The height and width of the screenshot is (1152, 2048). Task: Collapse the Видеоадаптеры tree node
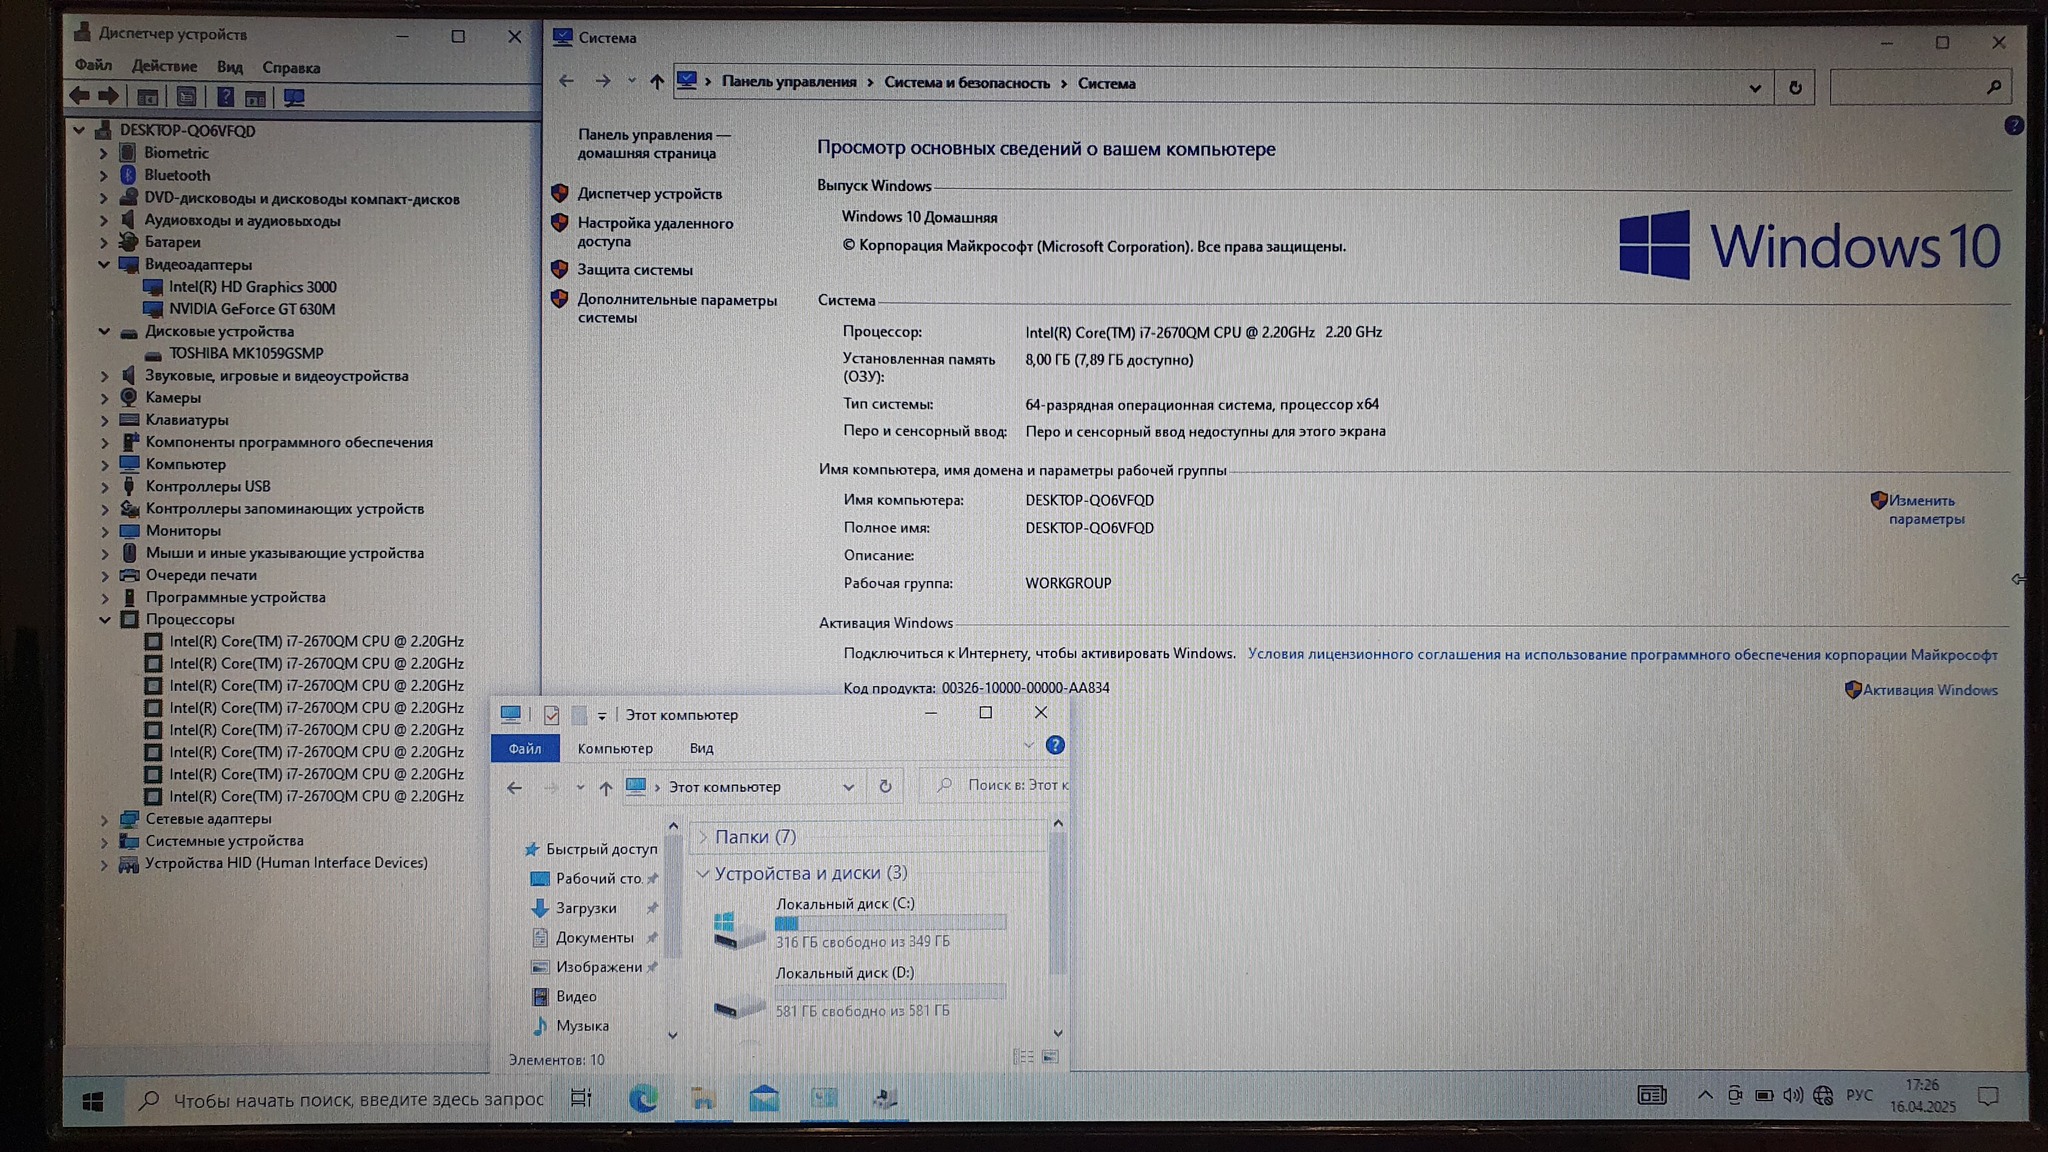[x=104, y=265]
